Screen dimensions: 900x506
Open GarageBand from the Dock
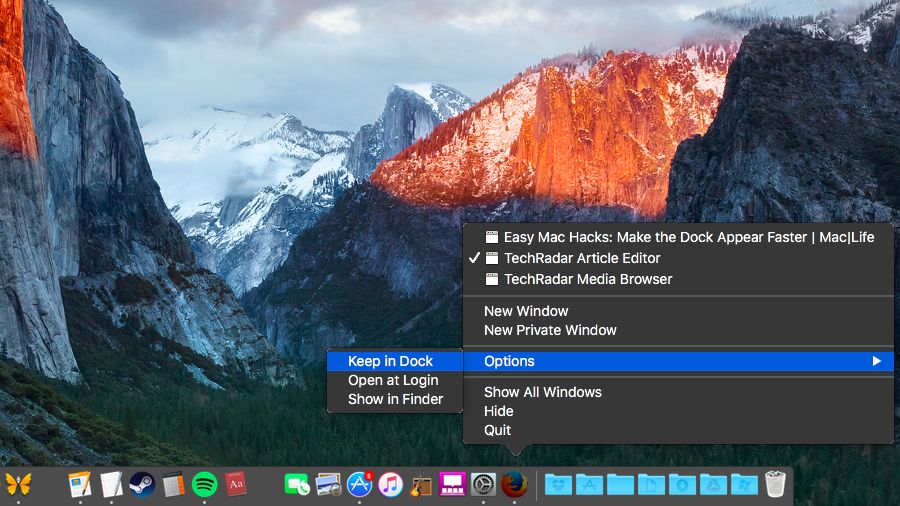coord(421,485)
